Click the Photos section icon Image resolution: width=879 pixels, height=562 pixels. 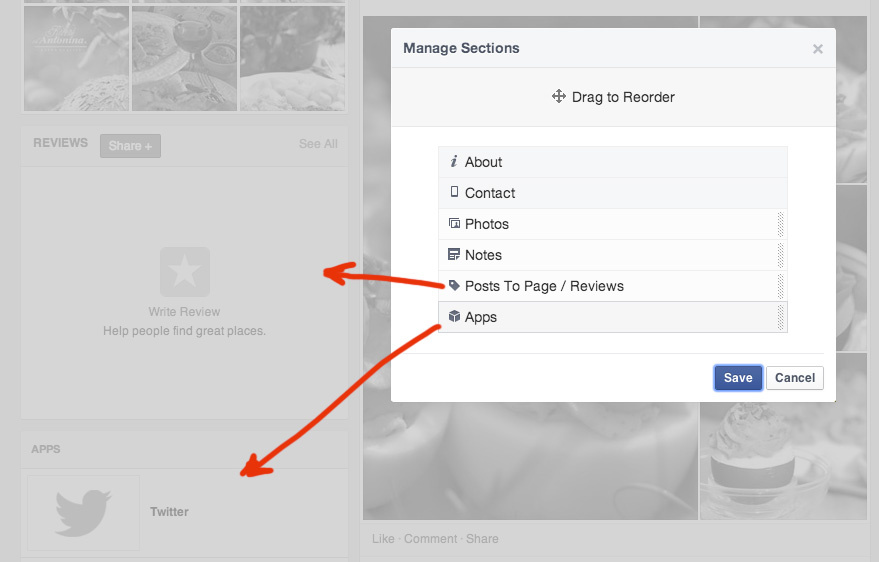(x=454, y=224)
